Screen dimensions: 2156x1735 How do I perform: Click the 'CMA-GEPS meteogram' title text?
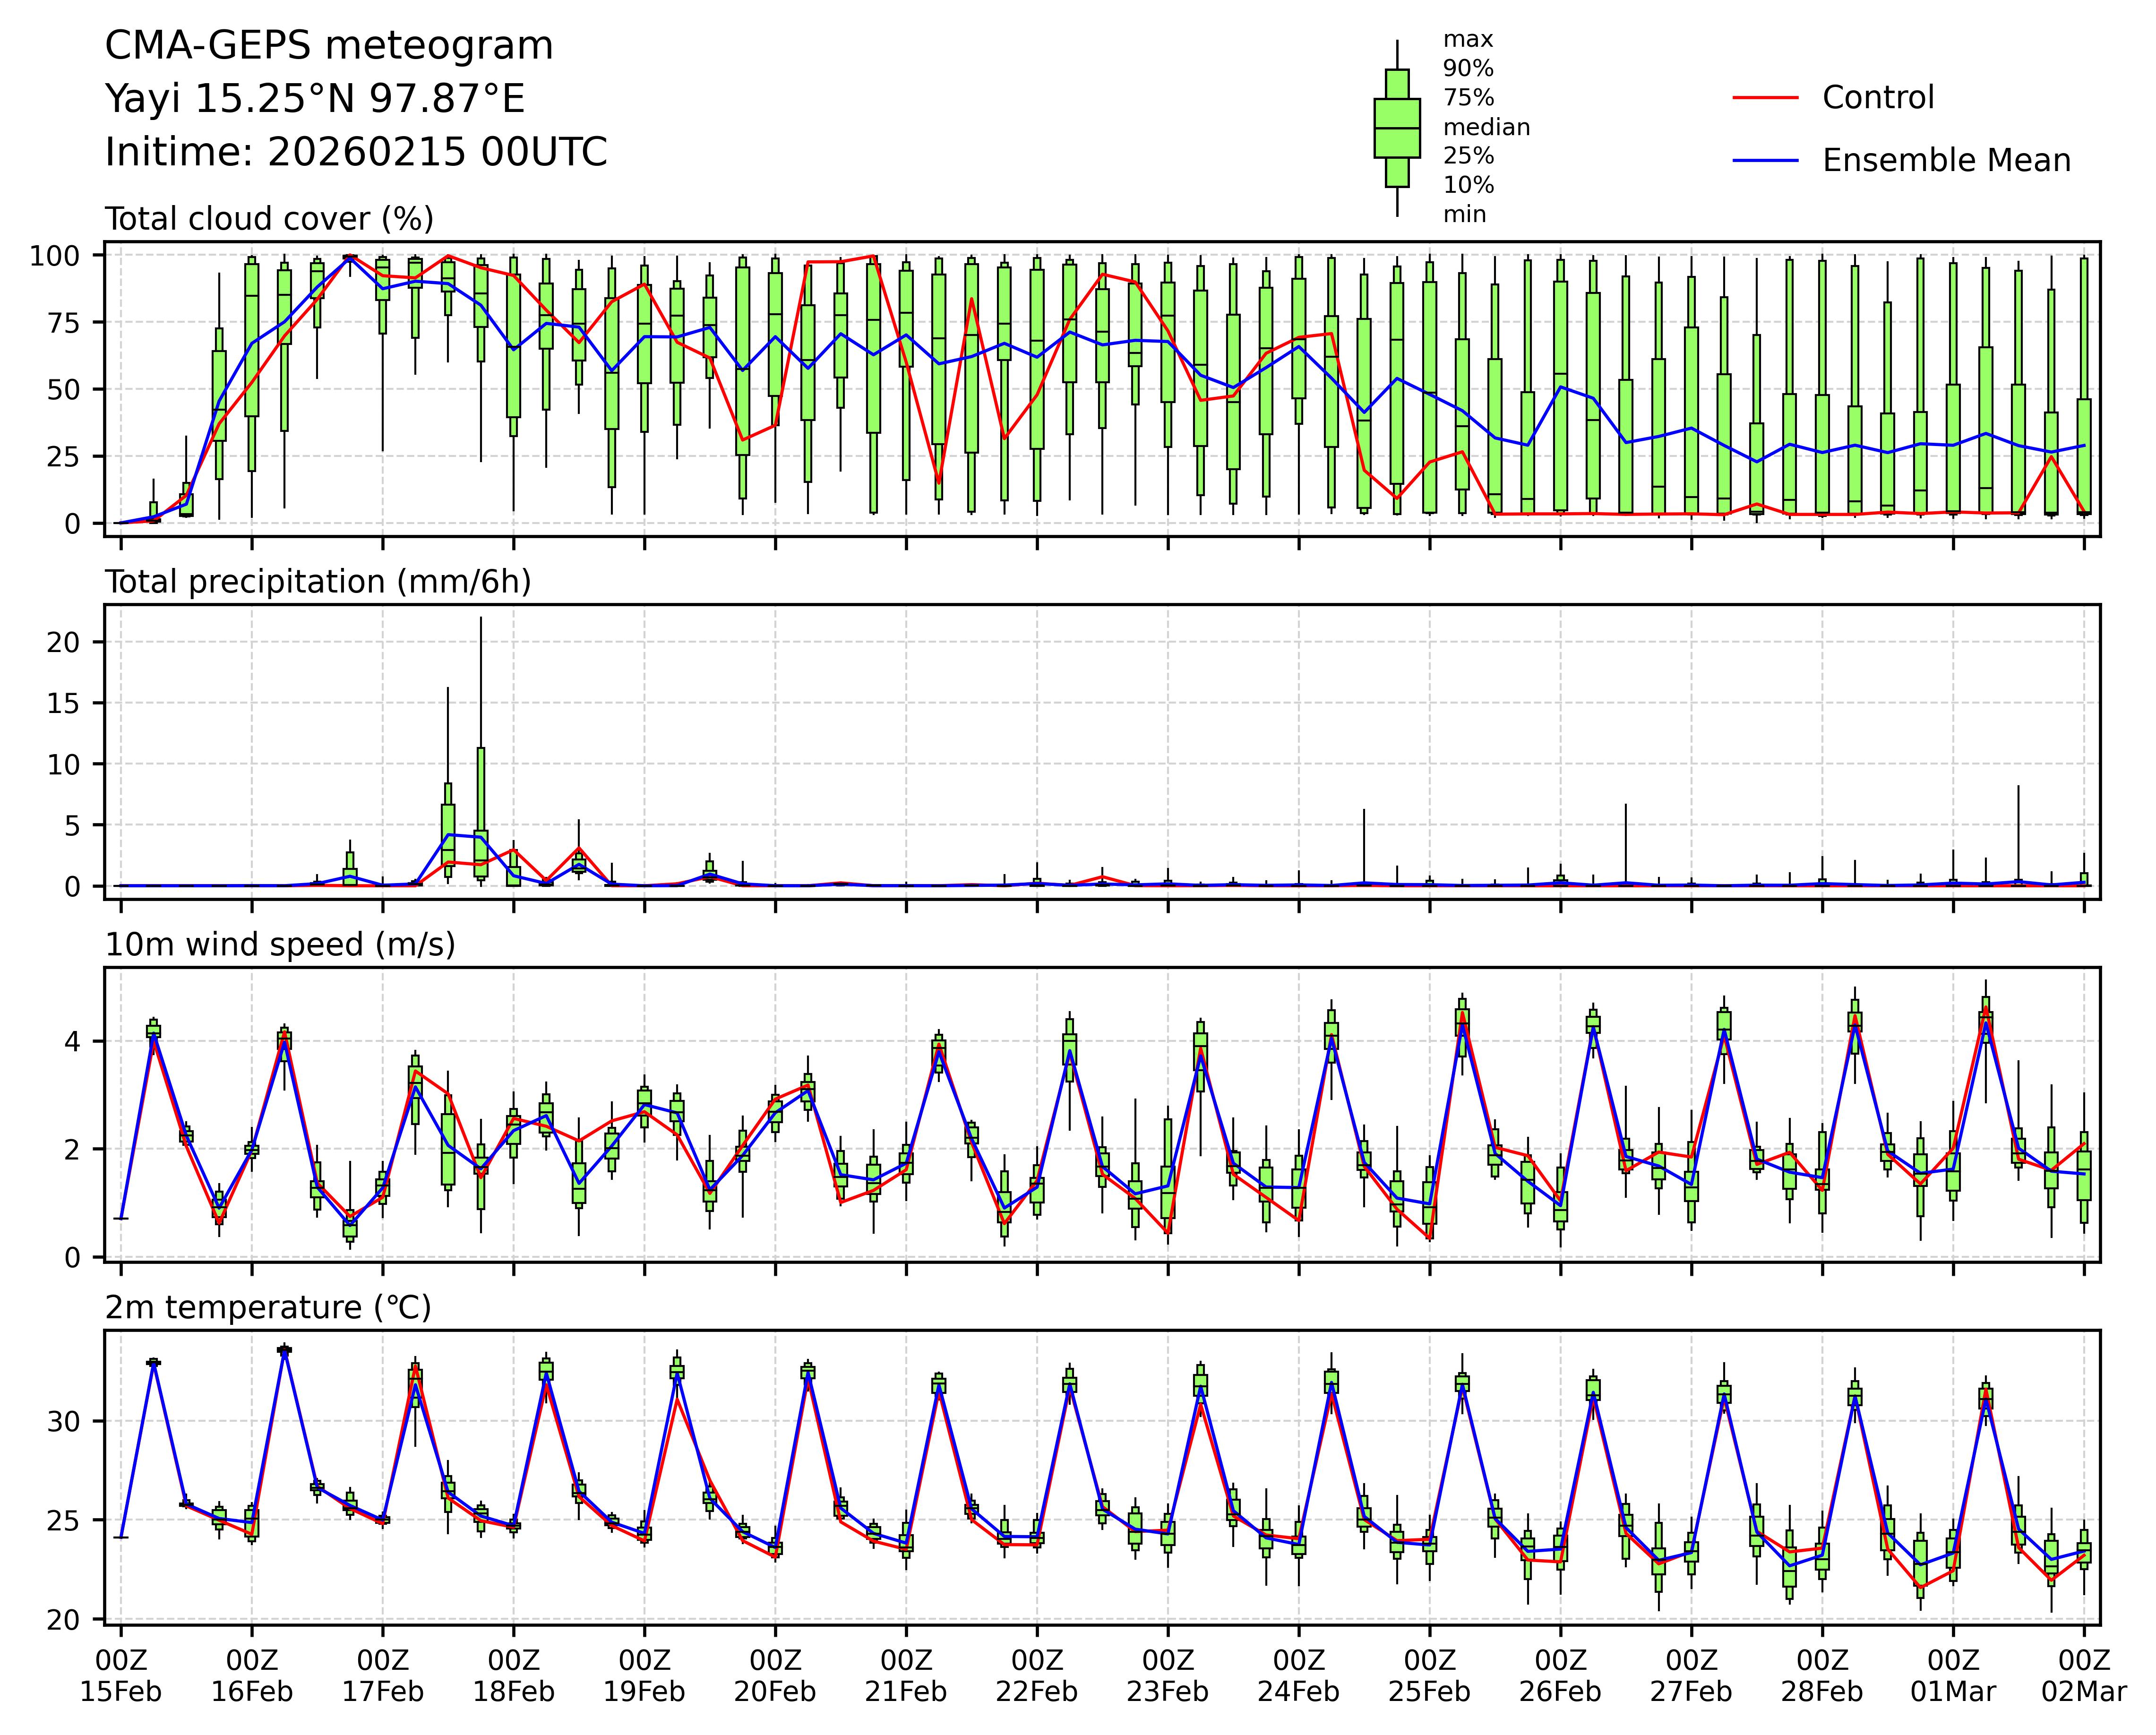pyautogui.click(x=329, y=46)
